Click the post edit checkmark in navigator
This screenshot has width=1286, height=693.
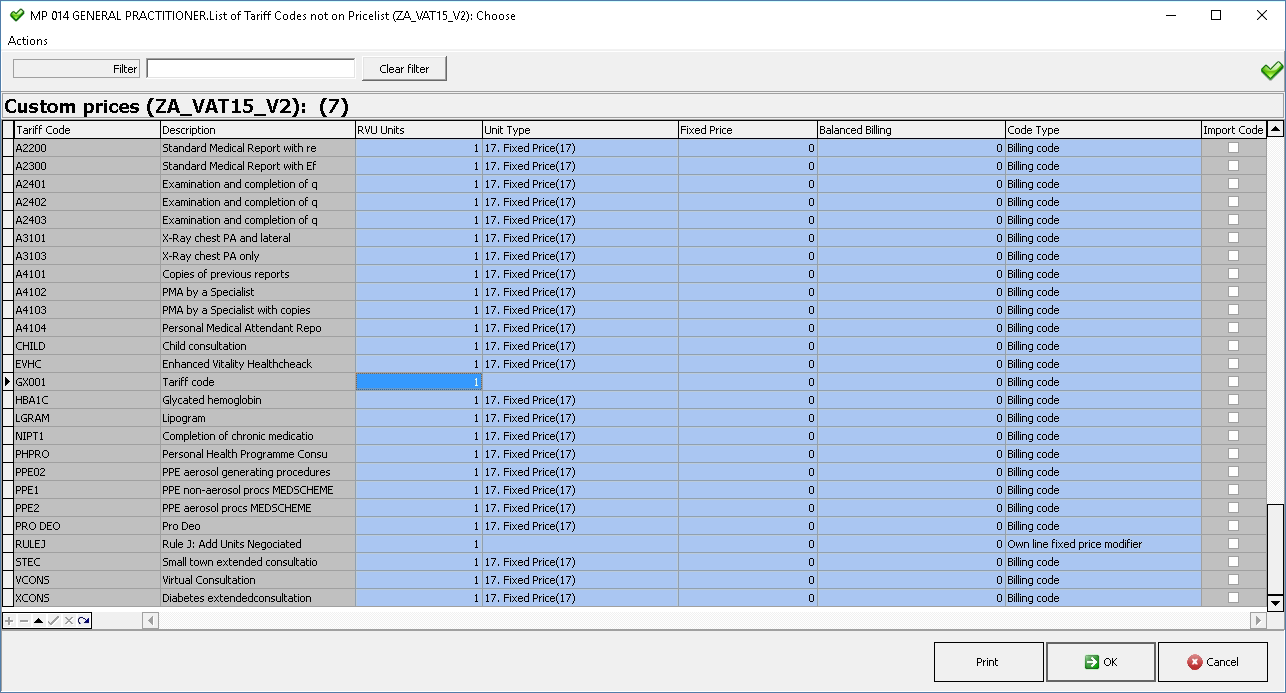click(x=53, y=621)
